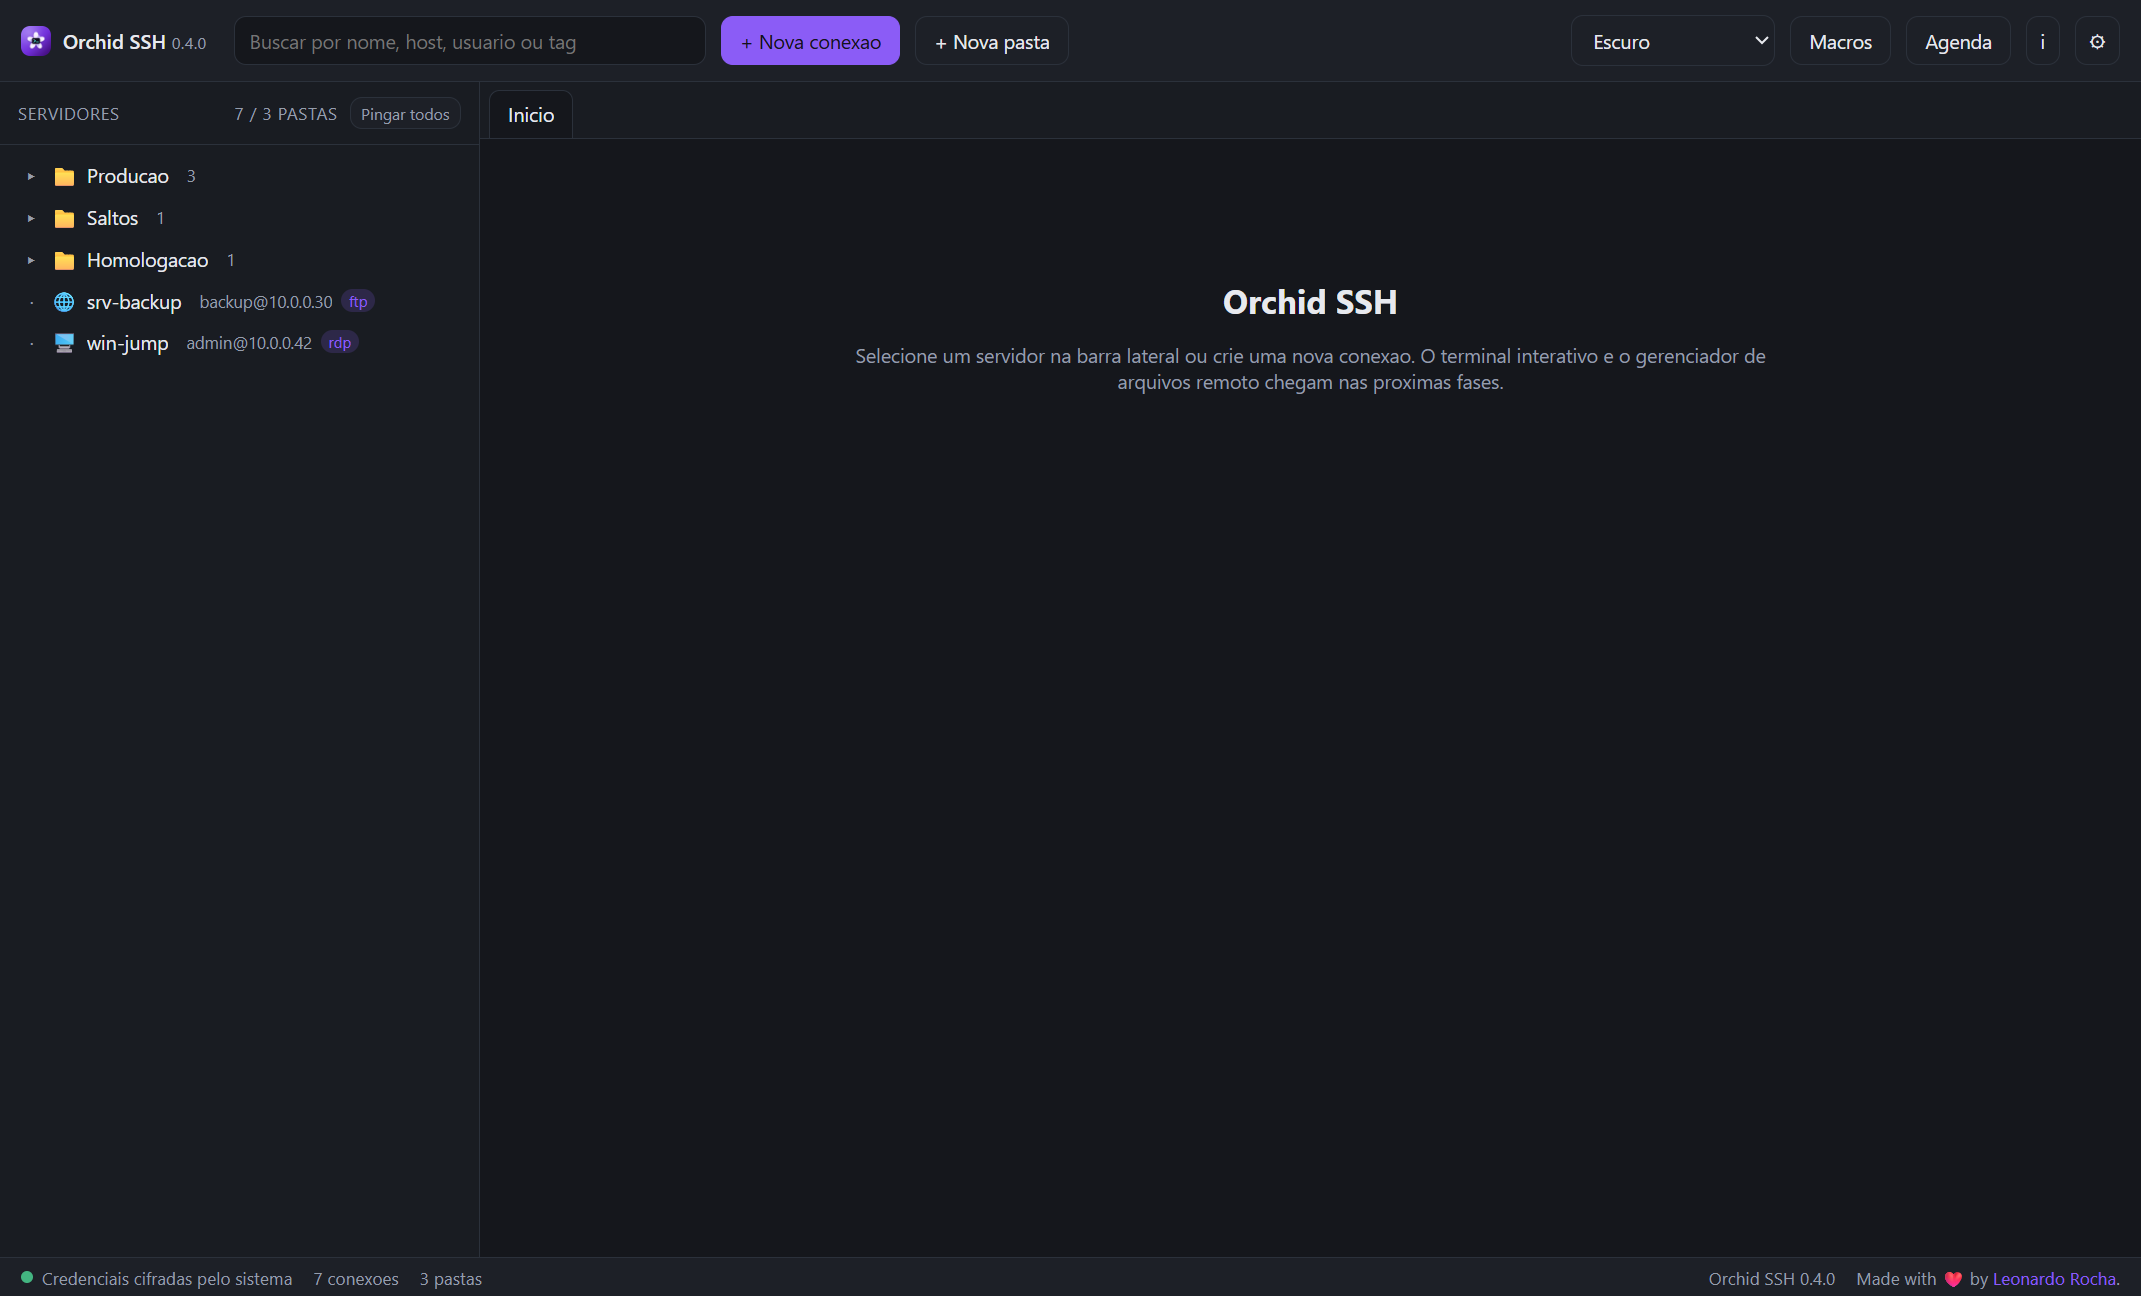Select the Producao folder name

pos(128,176)
